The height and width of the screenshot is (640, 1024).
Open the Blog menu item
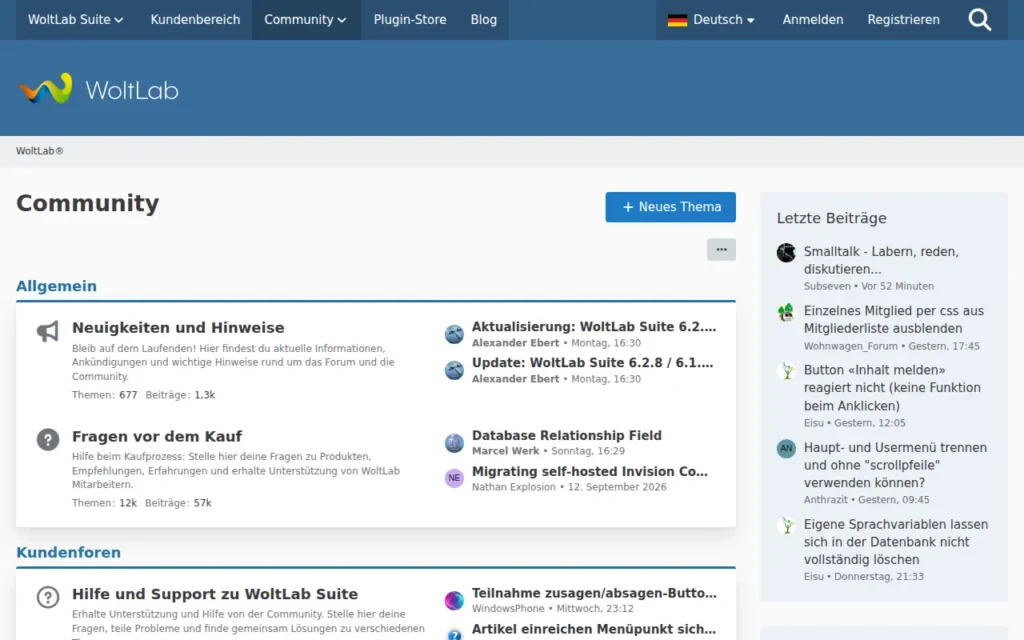click(x=484, y=20)
